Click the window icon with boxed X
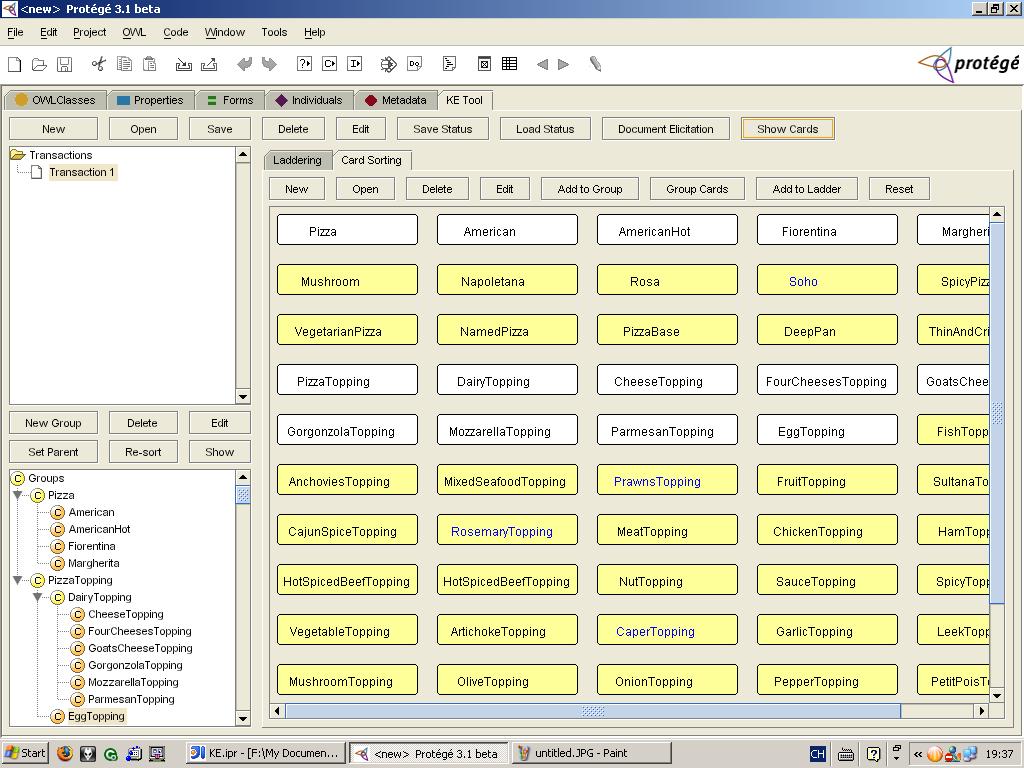 484,64
